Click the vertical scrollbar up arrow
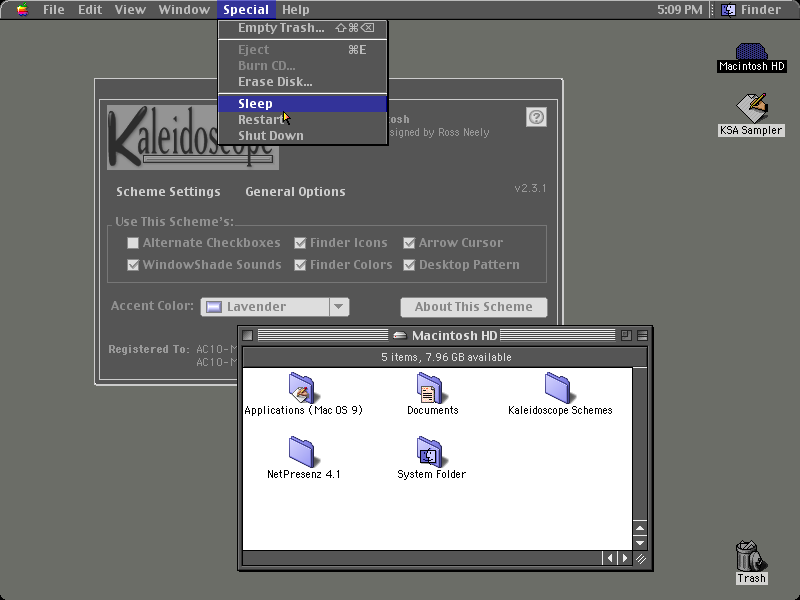 [x=640, y=528]
